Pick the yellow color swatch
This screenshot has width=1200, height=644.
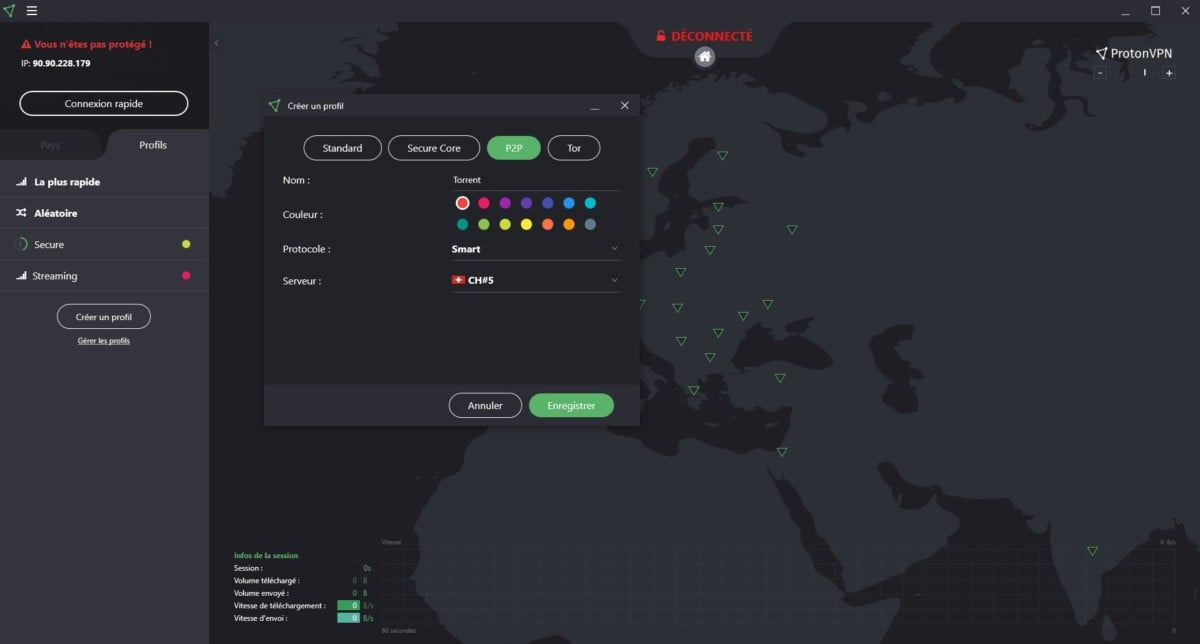pos(526,224)
